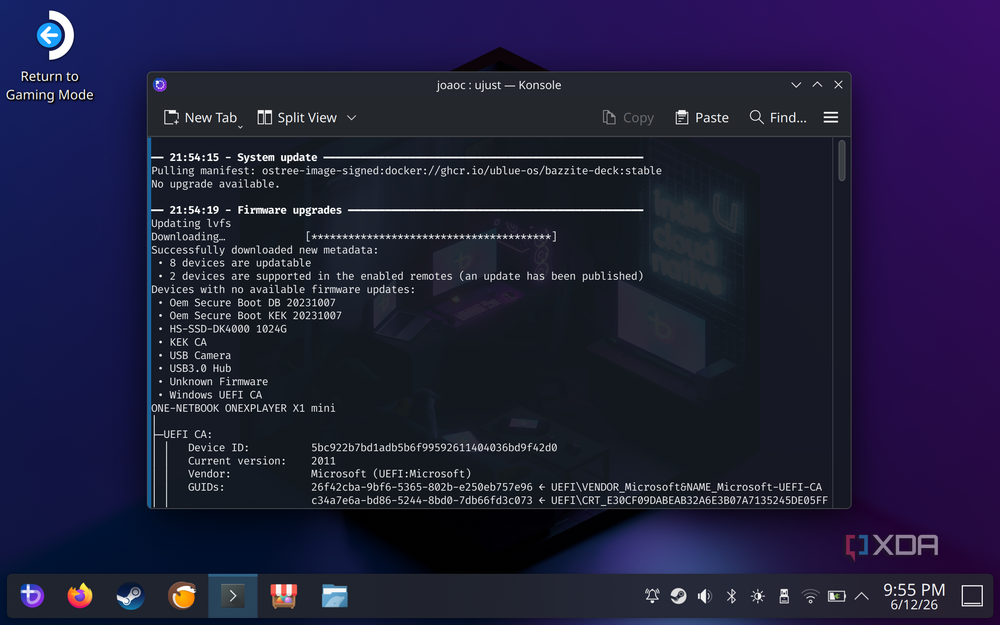Show notifications from the bell tray icon
Image resolution: width=1000 pixels, height=625 pixels.
652,596
